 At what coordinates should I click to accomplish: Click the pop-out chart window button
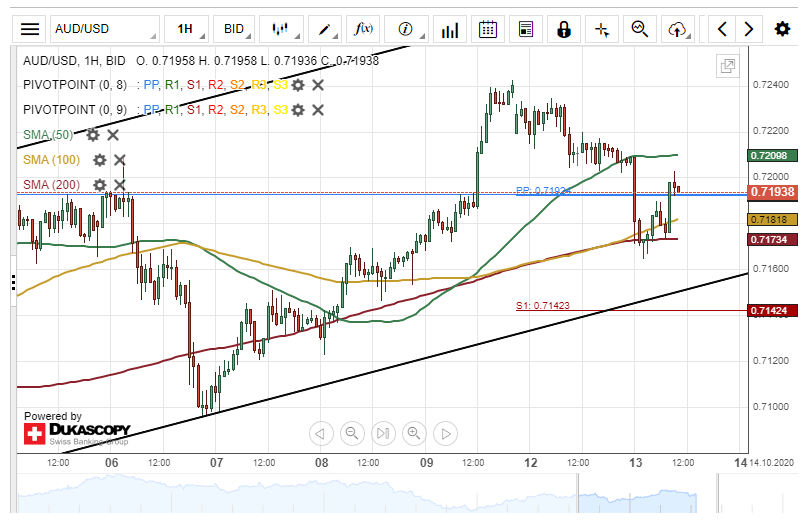pyautogui.click(x=727, y=67)
